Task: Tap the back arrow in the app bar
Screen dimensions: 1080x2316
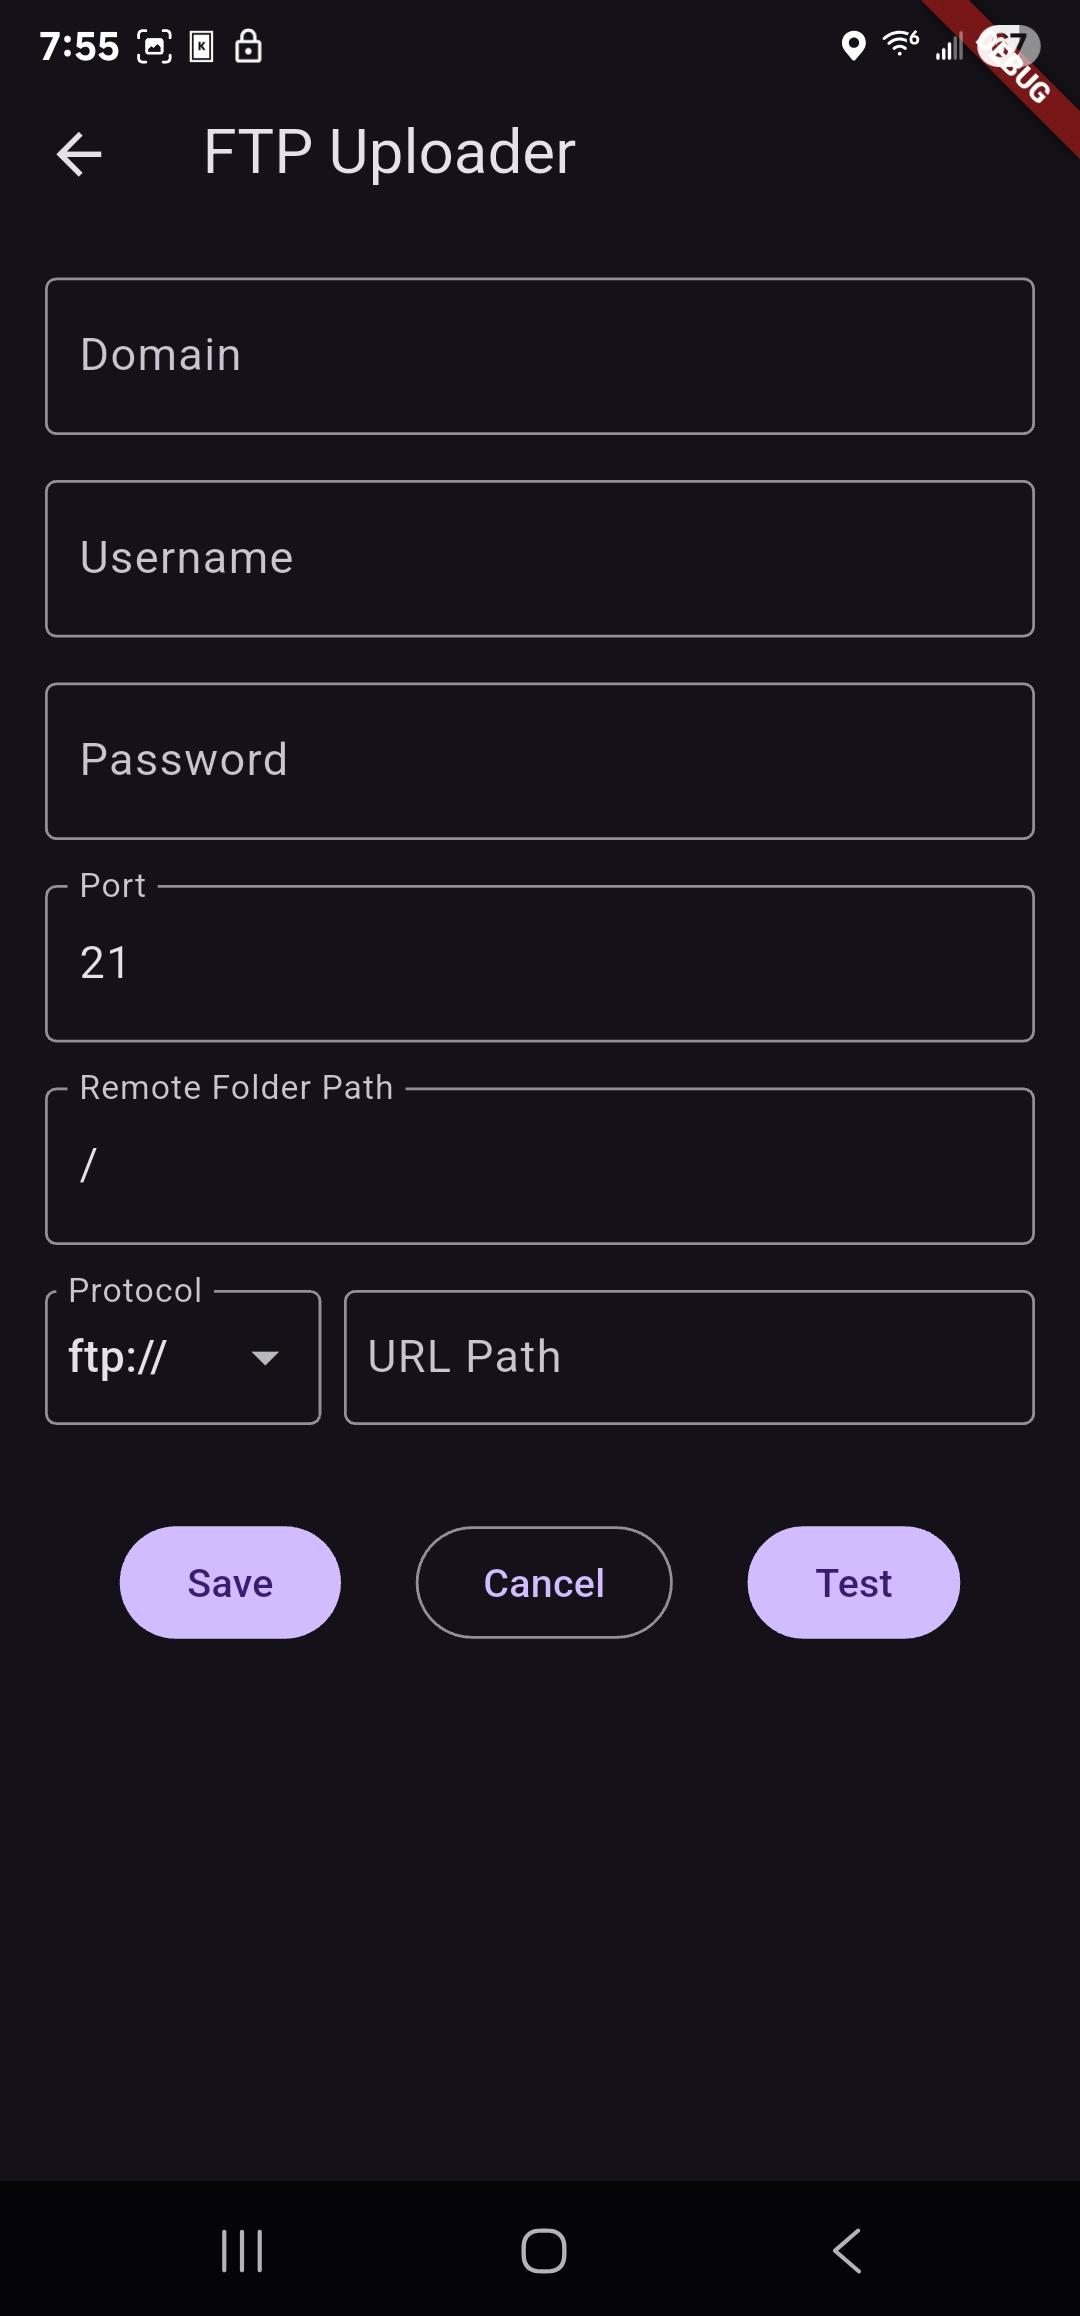Action: pyautogui.click(x=79, y=154)
